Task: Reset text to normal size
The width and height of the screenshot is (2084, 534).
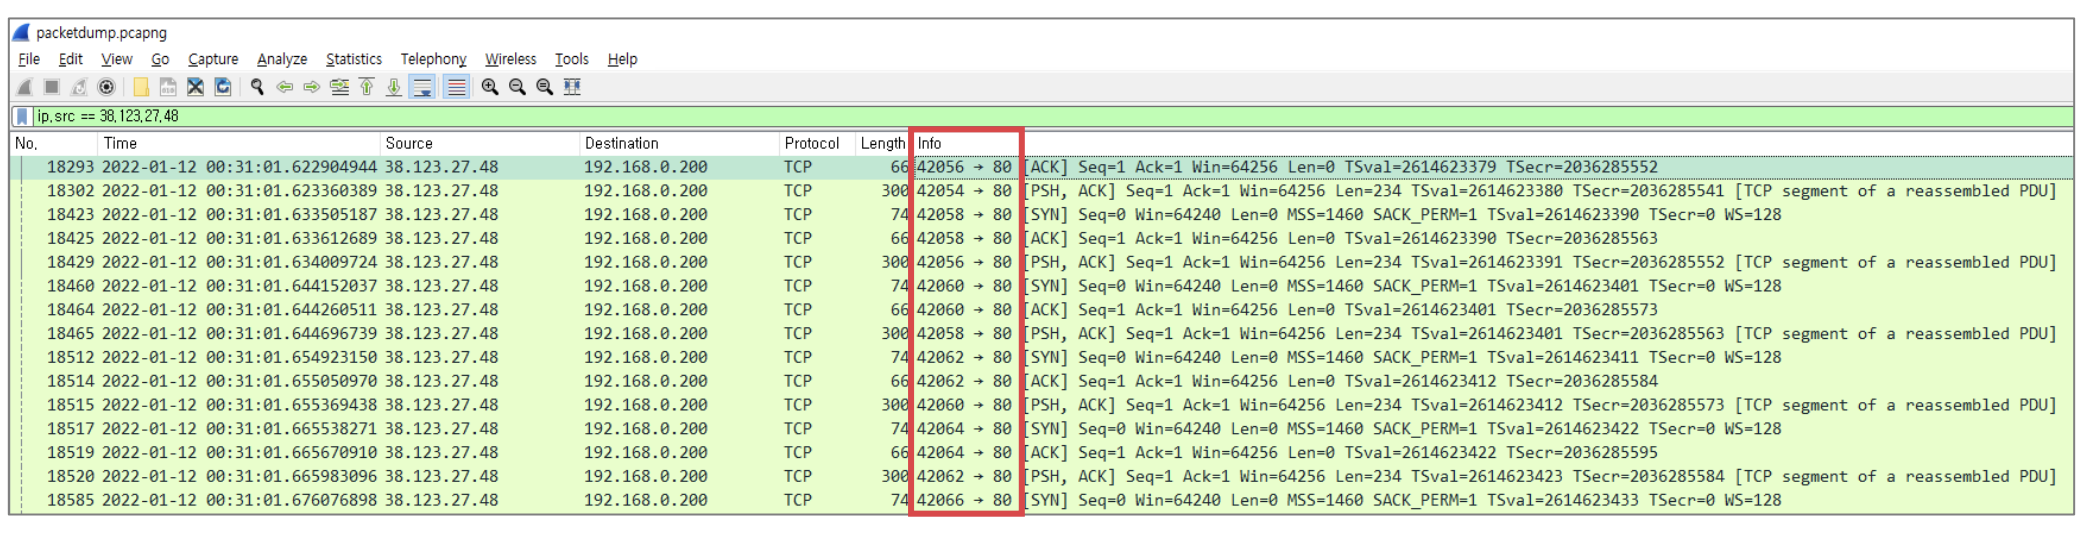Action: 544,87
